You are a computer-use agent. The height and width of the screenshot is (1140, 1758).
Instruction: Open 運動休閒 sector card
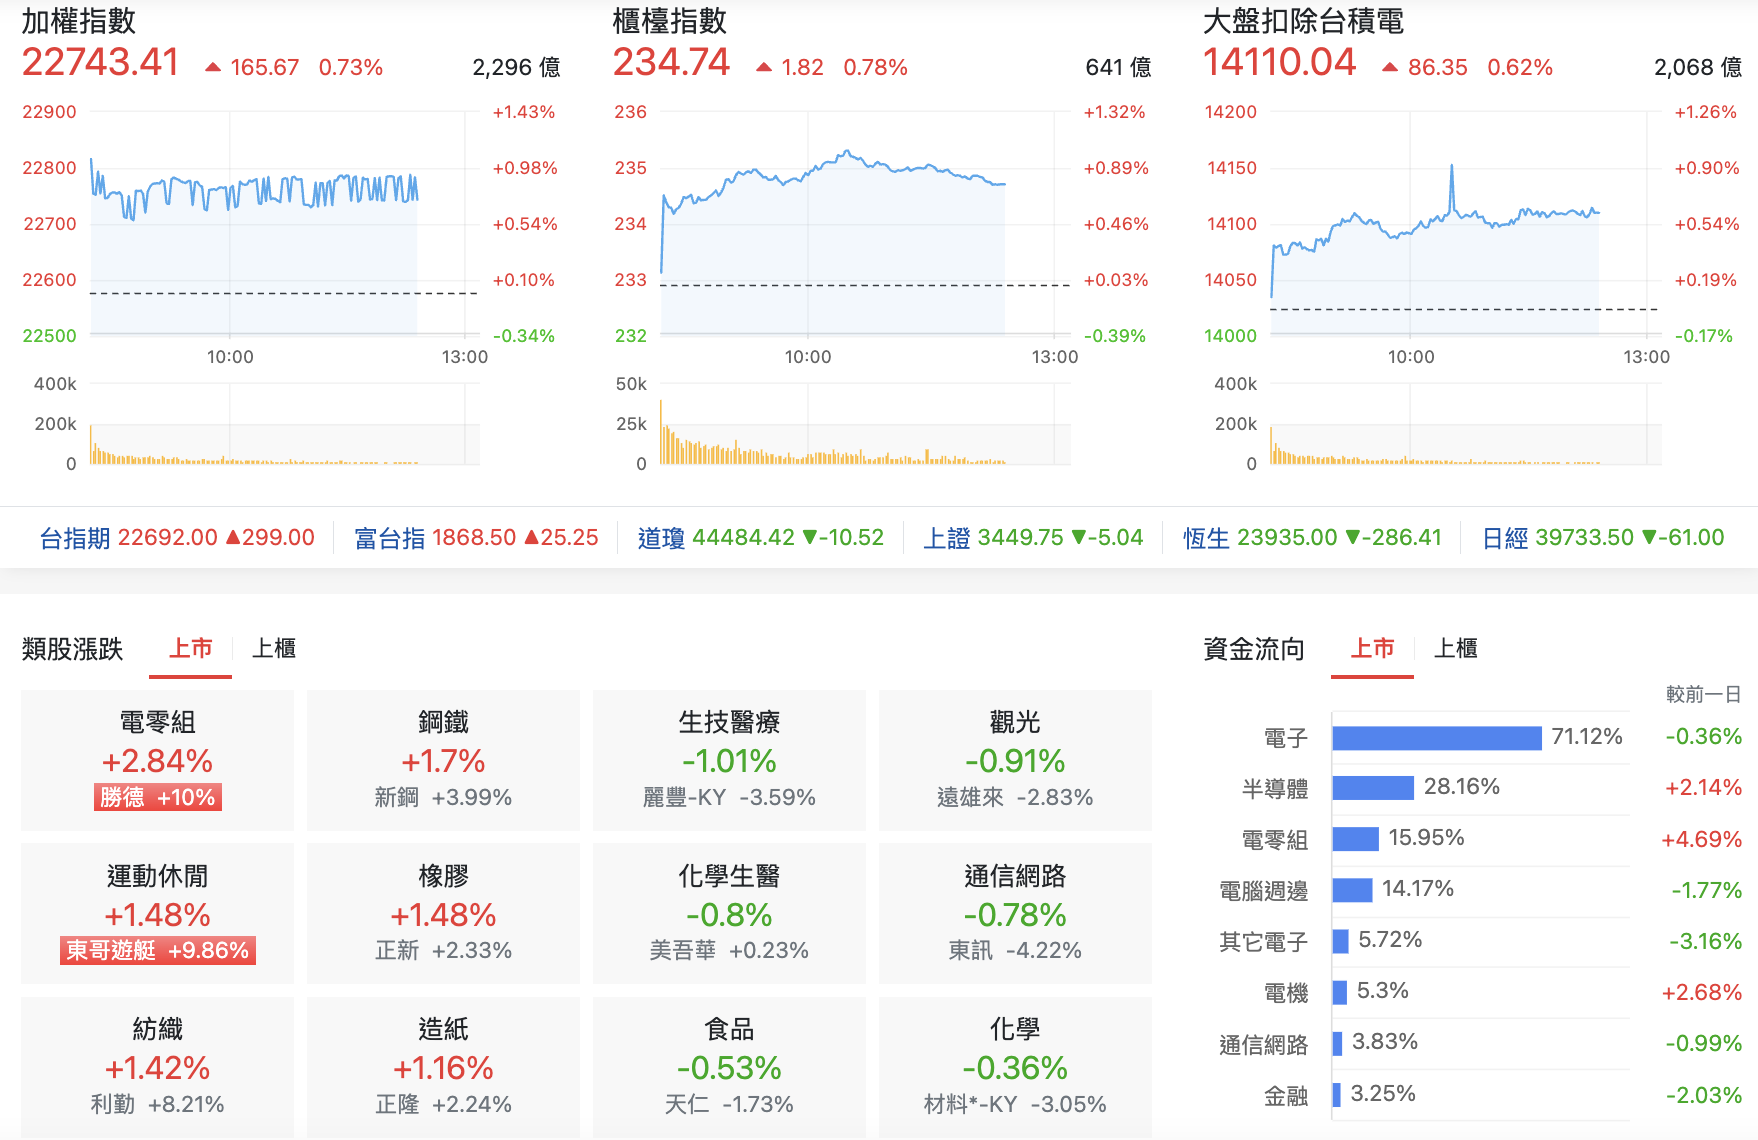click(158, 913)
